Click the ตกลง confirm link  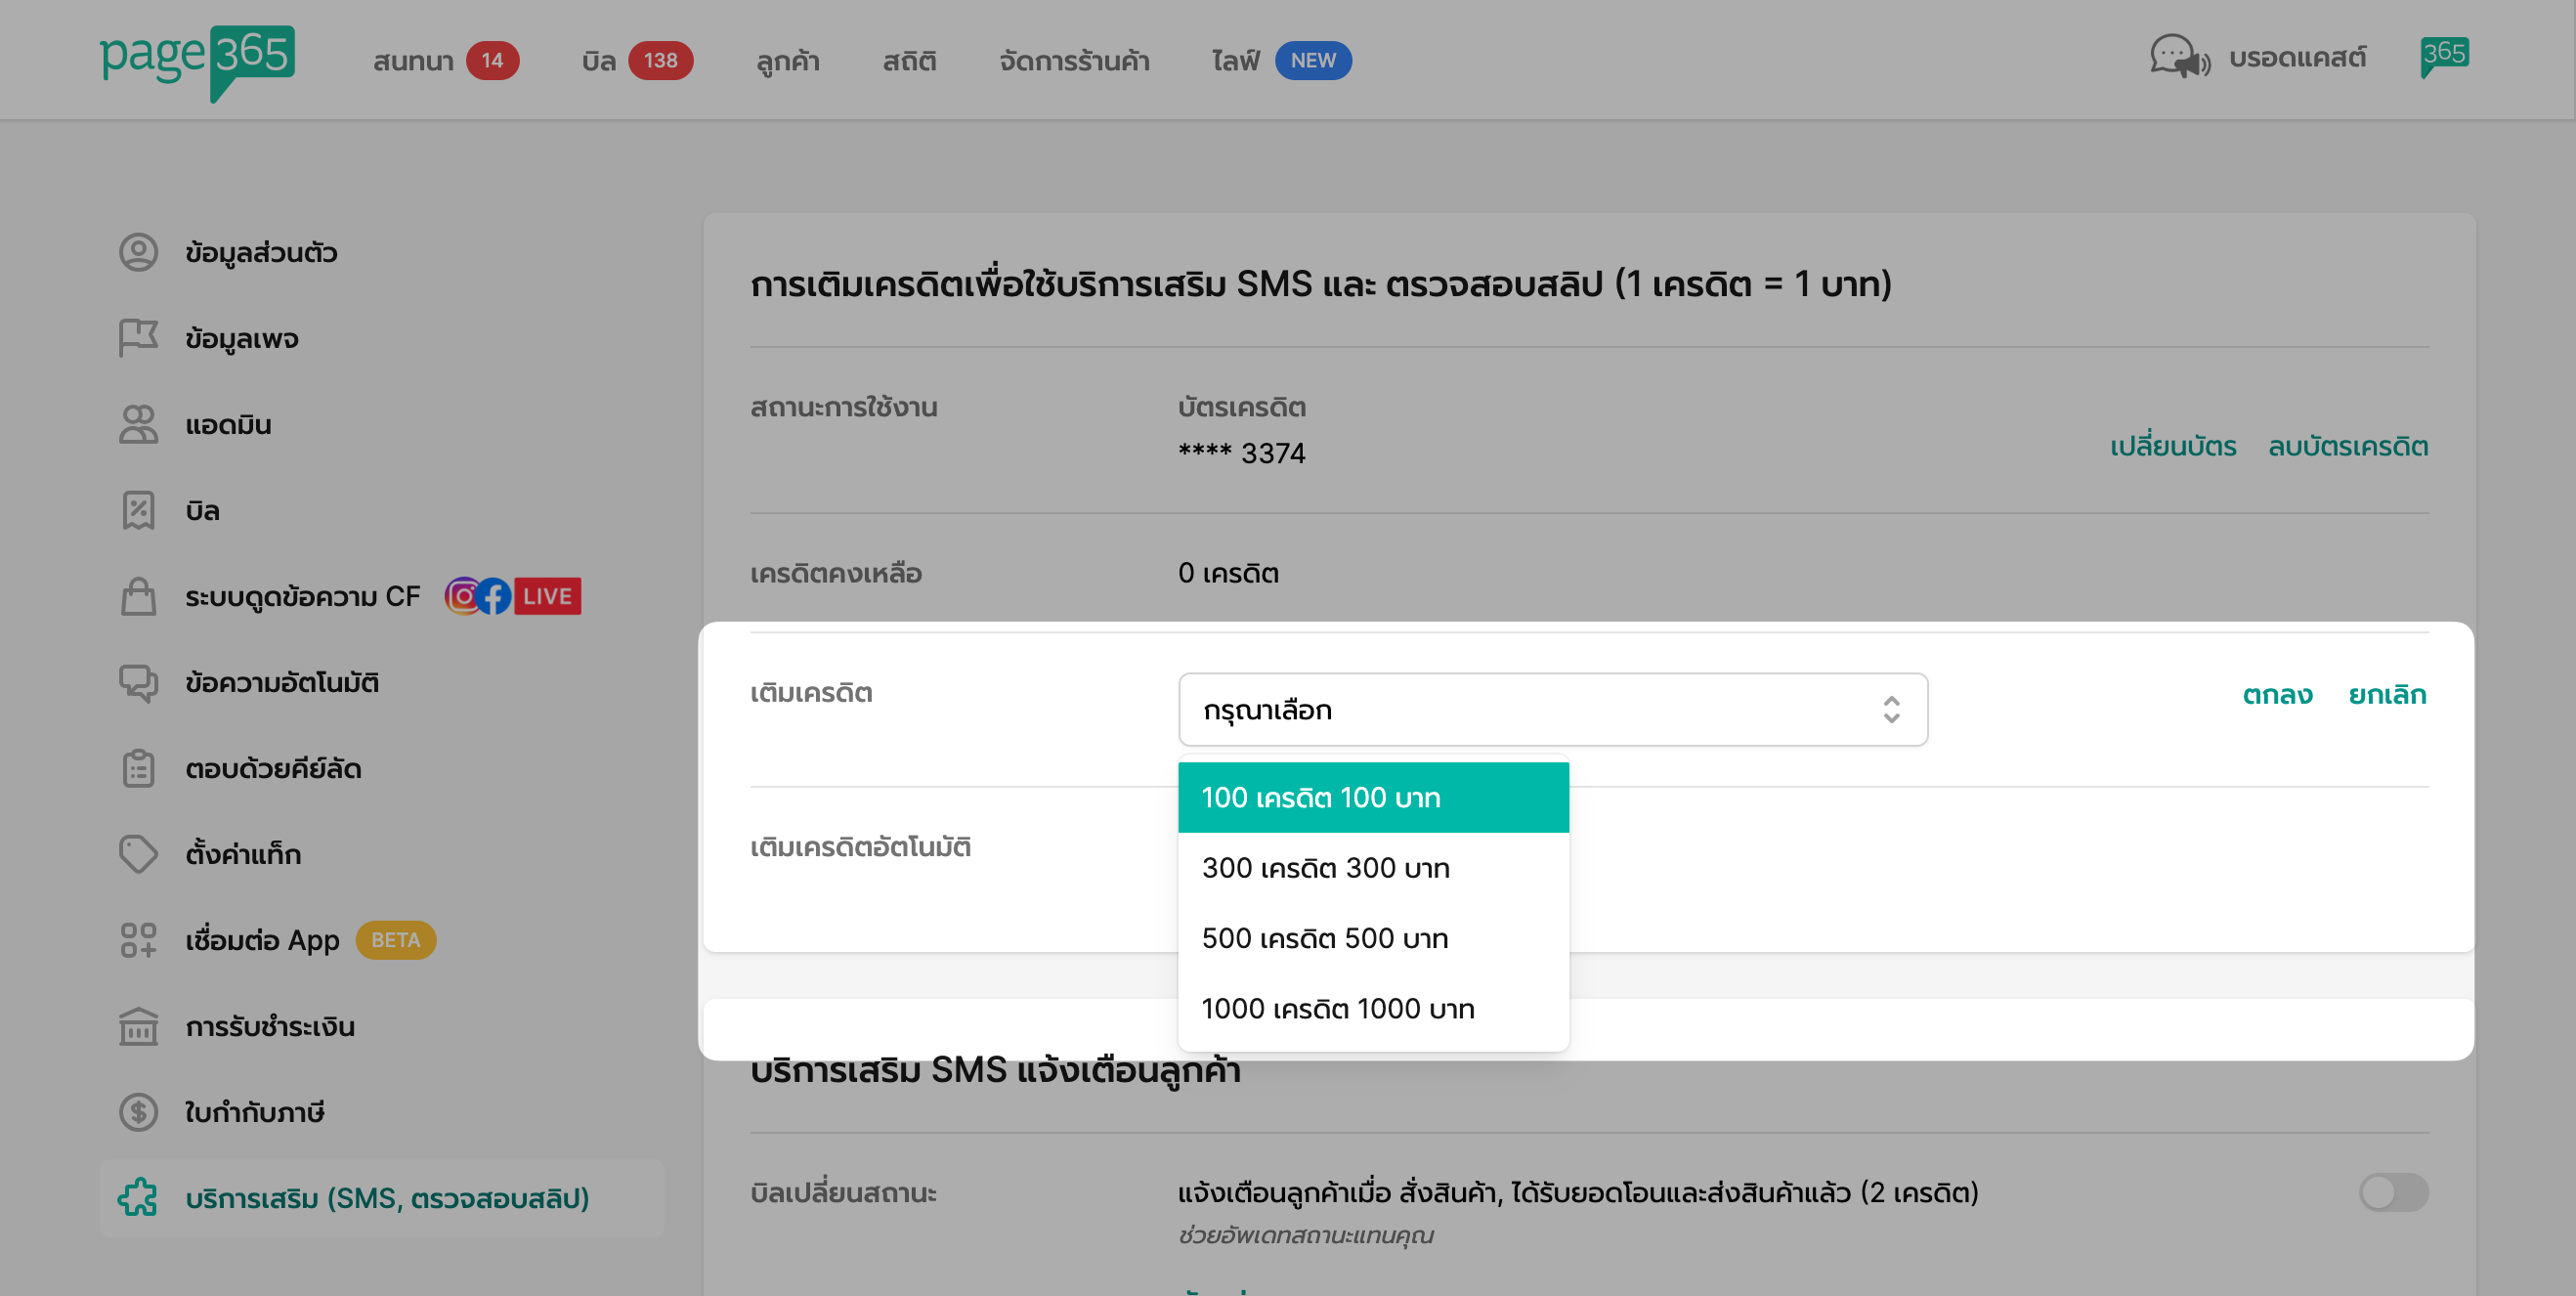click(x=2277, y=694)
